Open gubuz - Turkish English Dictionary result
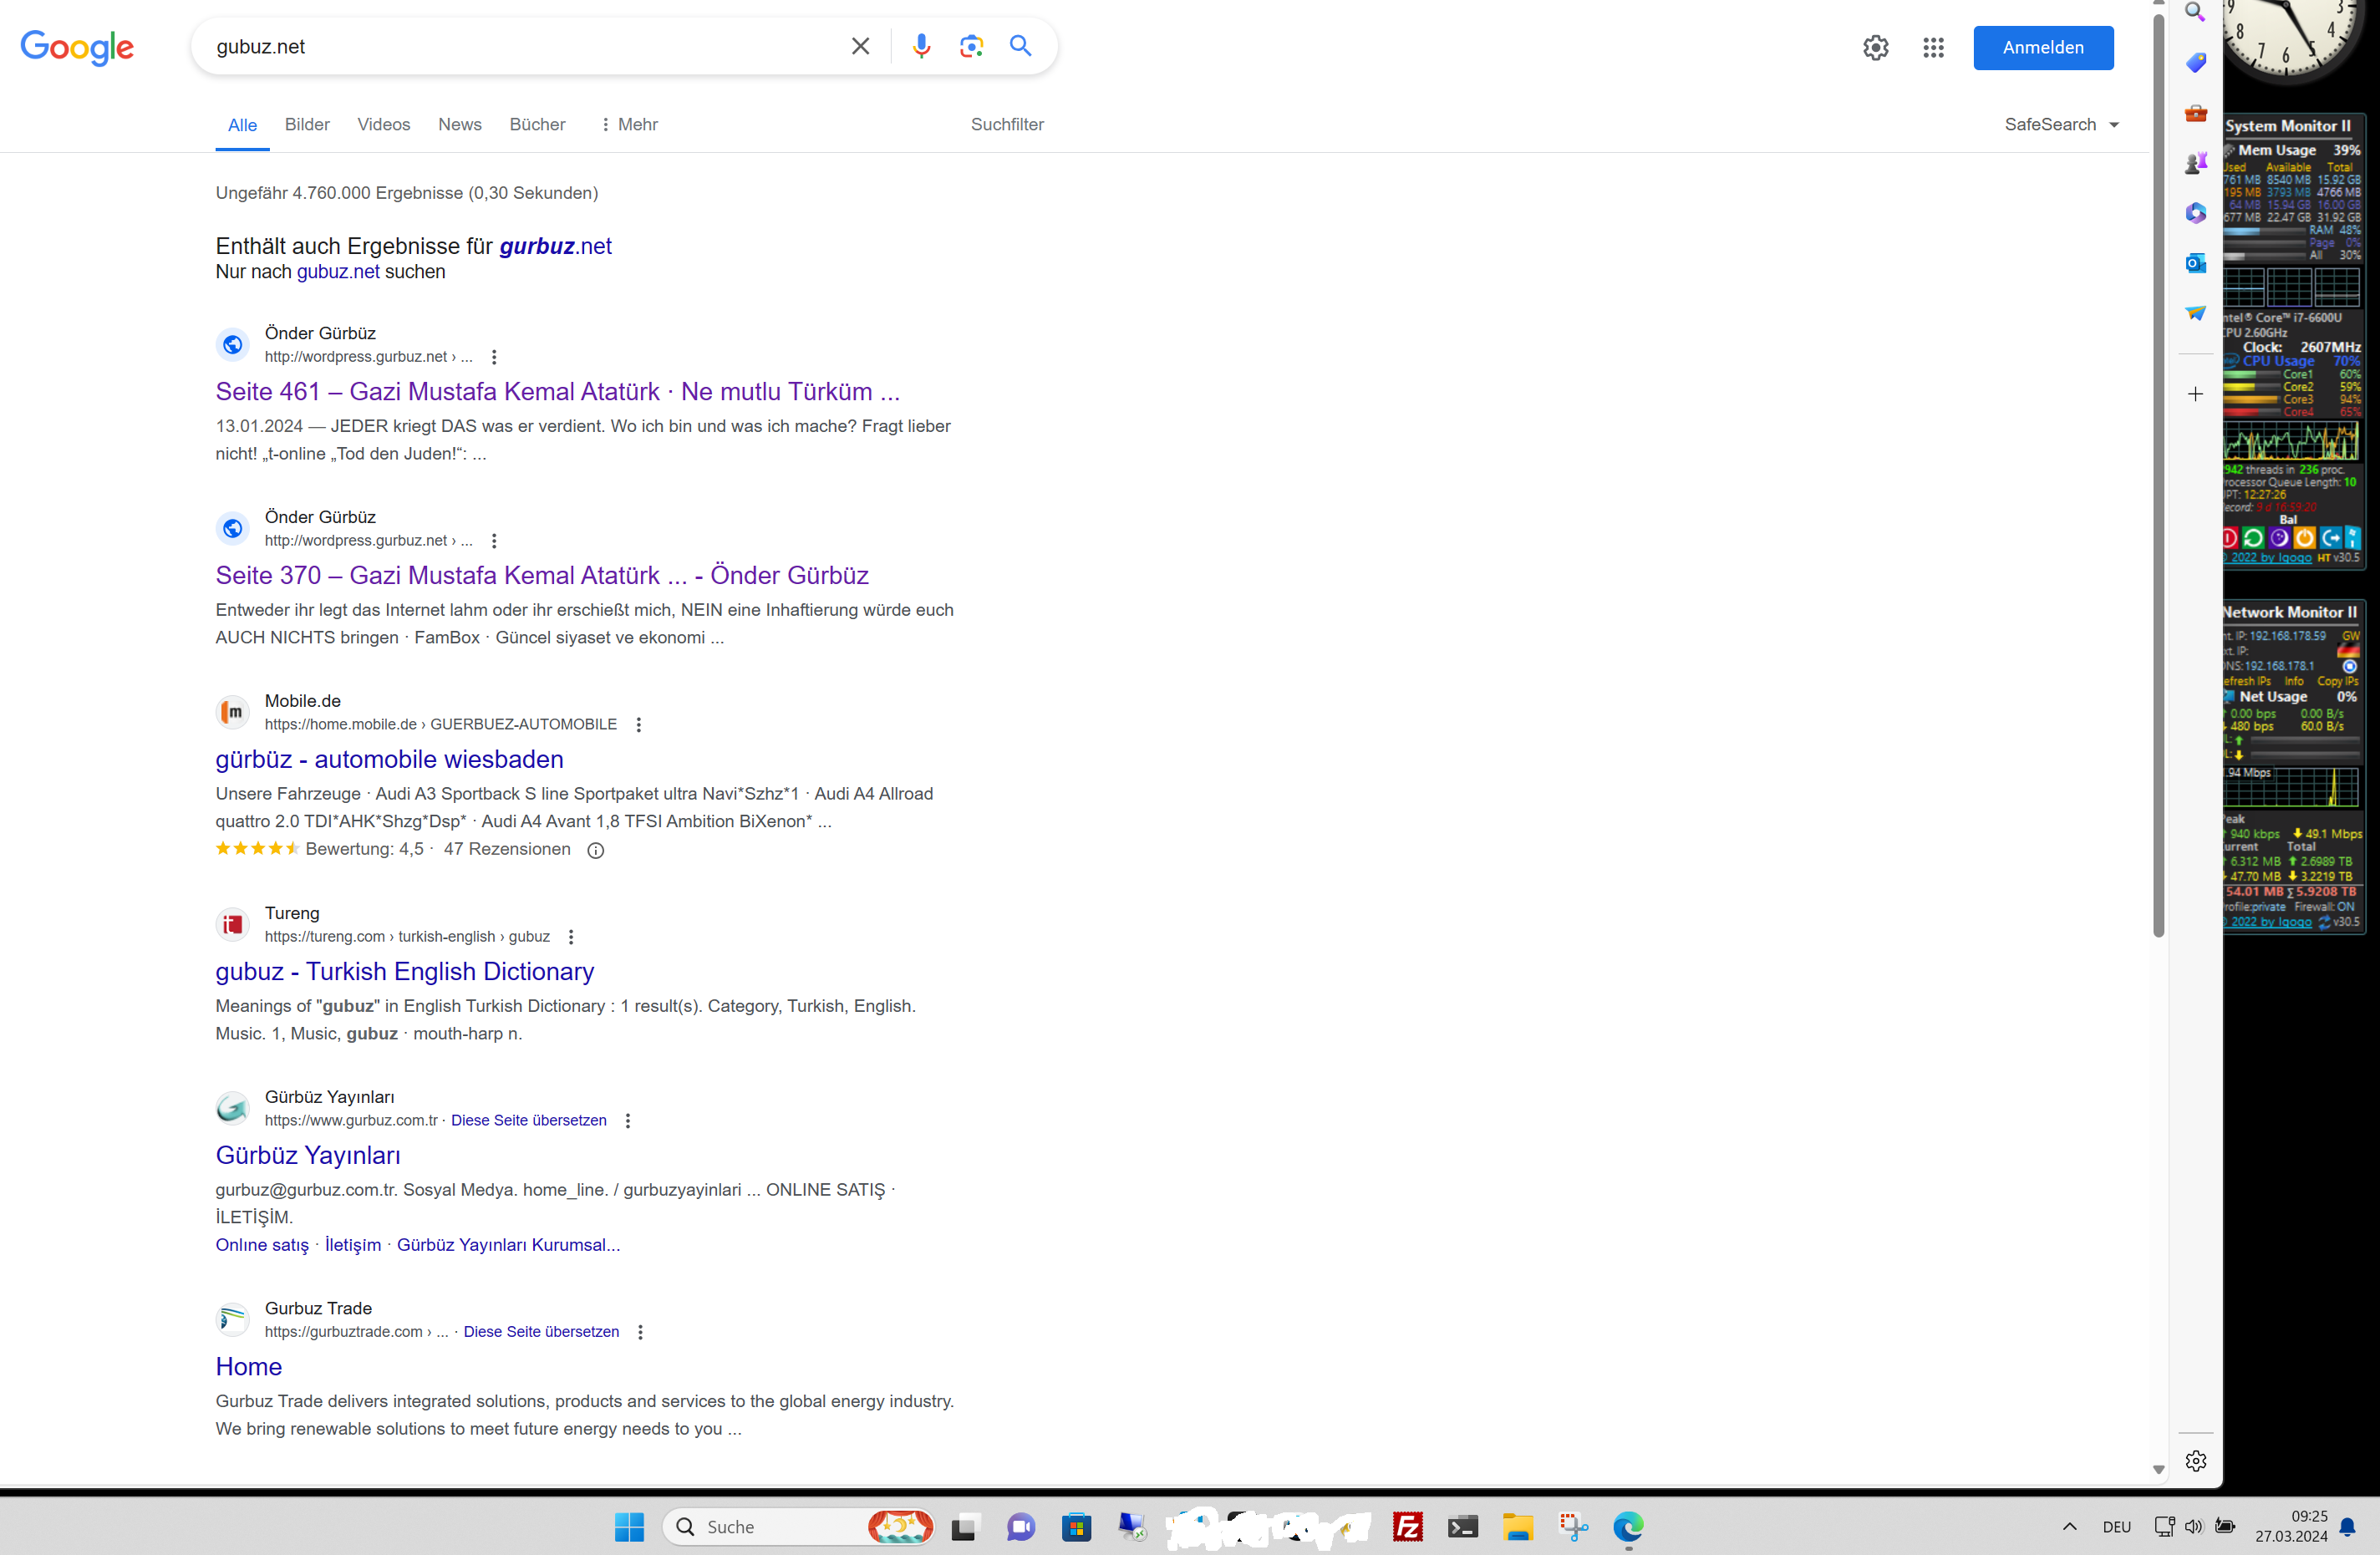 (x=404, y=971)
